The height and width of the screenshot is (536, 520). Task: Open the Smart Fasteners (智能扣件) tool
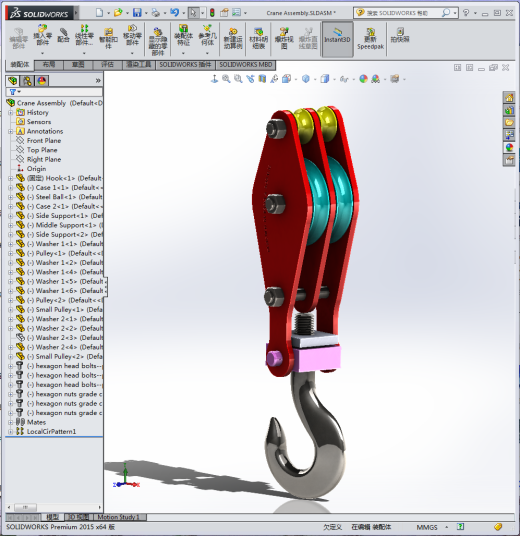pyautogui.click(x=108, y=38)
